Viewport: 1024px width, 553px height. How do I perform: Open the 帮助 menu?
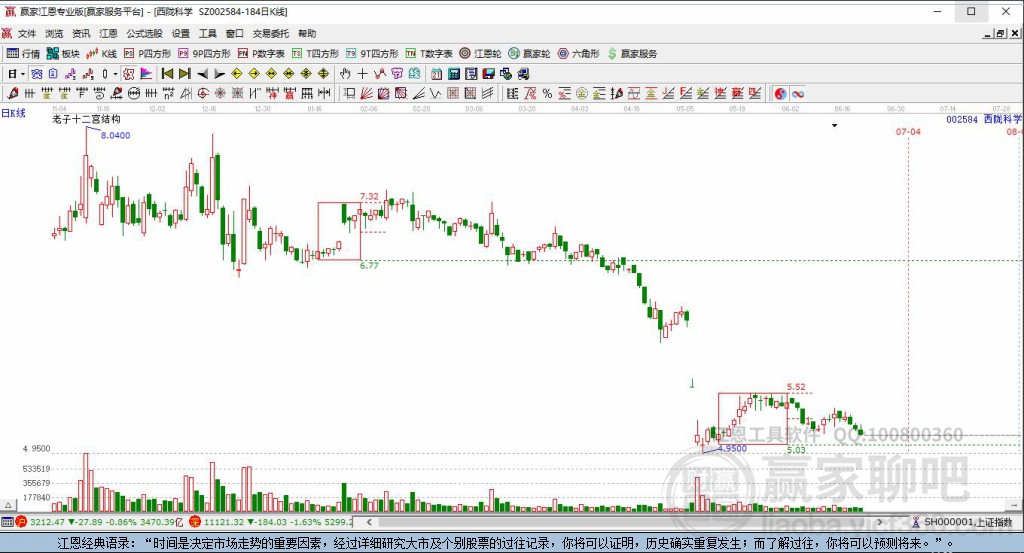coord(307,33)
